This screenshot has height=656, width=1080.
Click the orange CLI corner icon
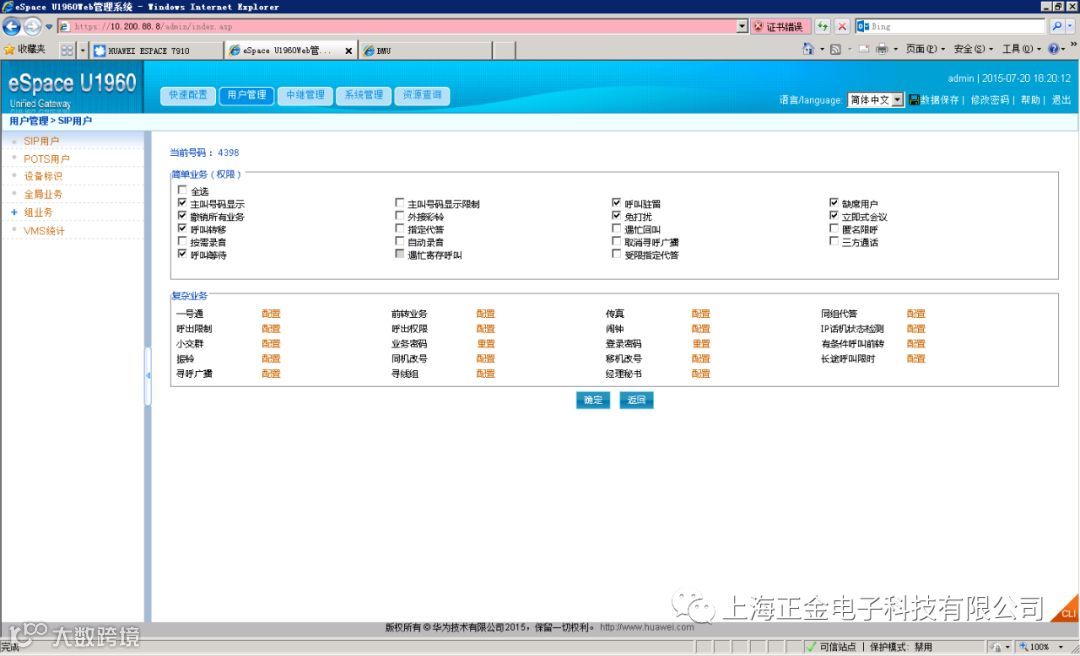[x=1066, y=610]
